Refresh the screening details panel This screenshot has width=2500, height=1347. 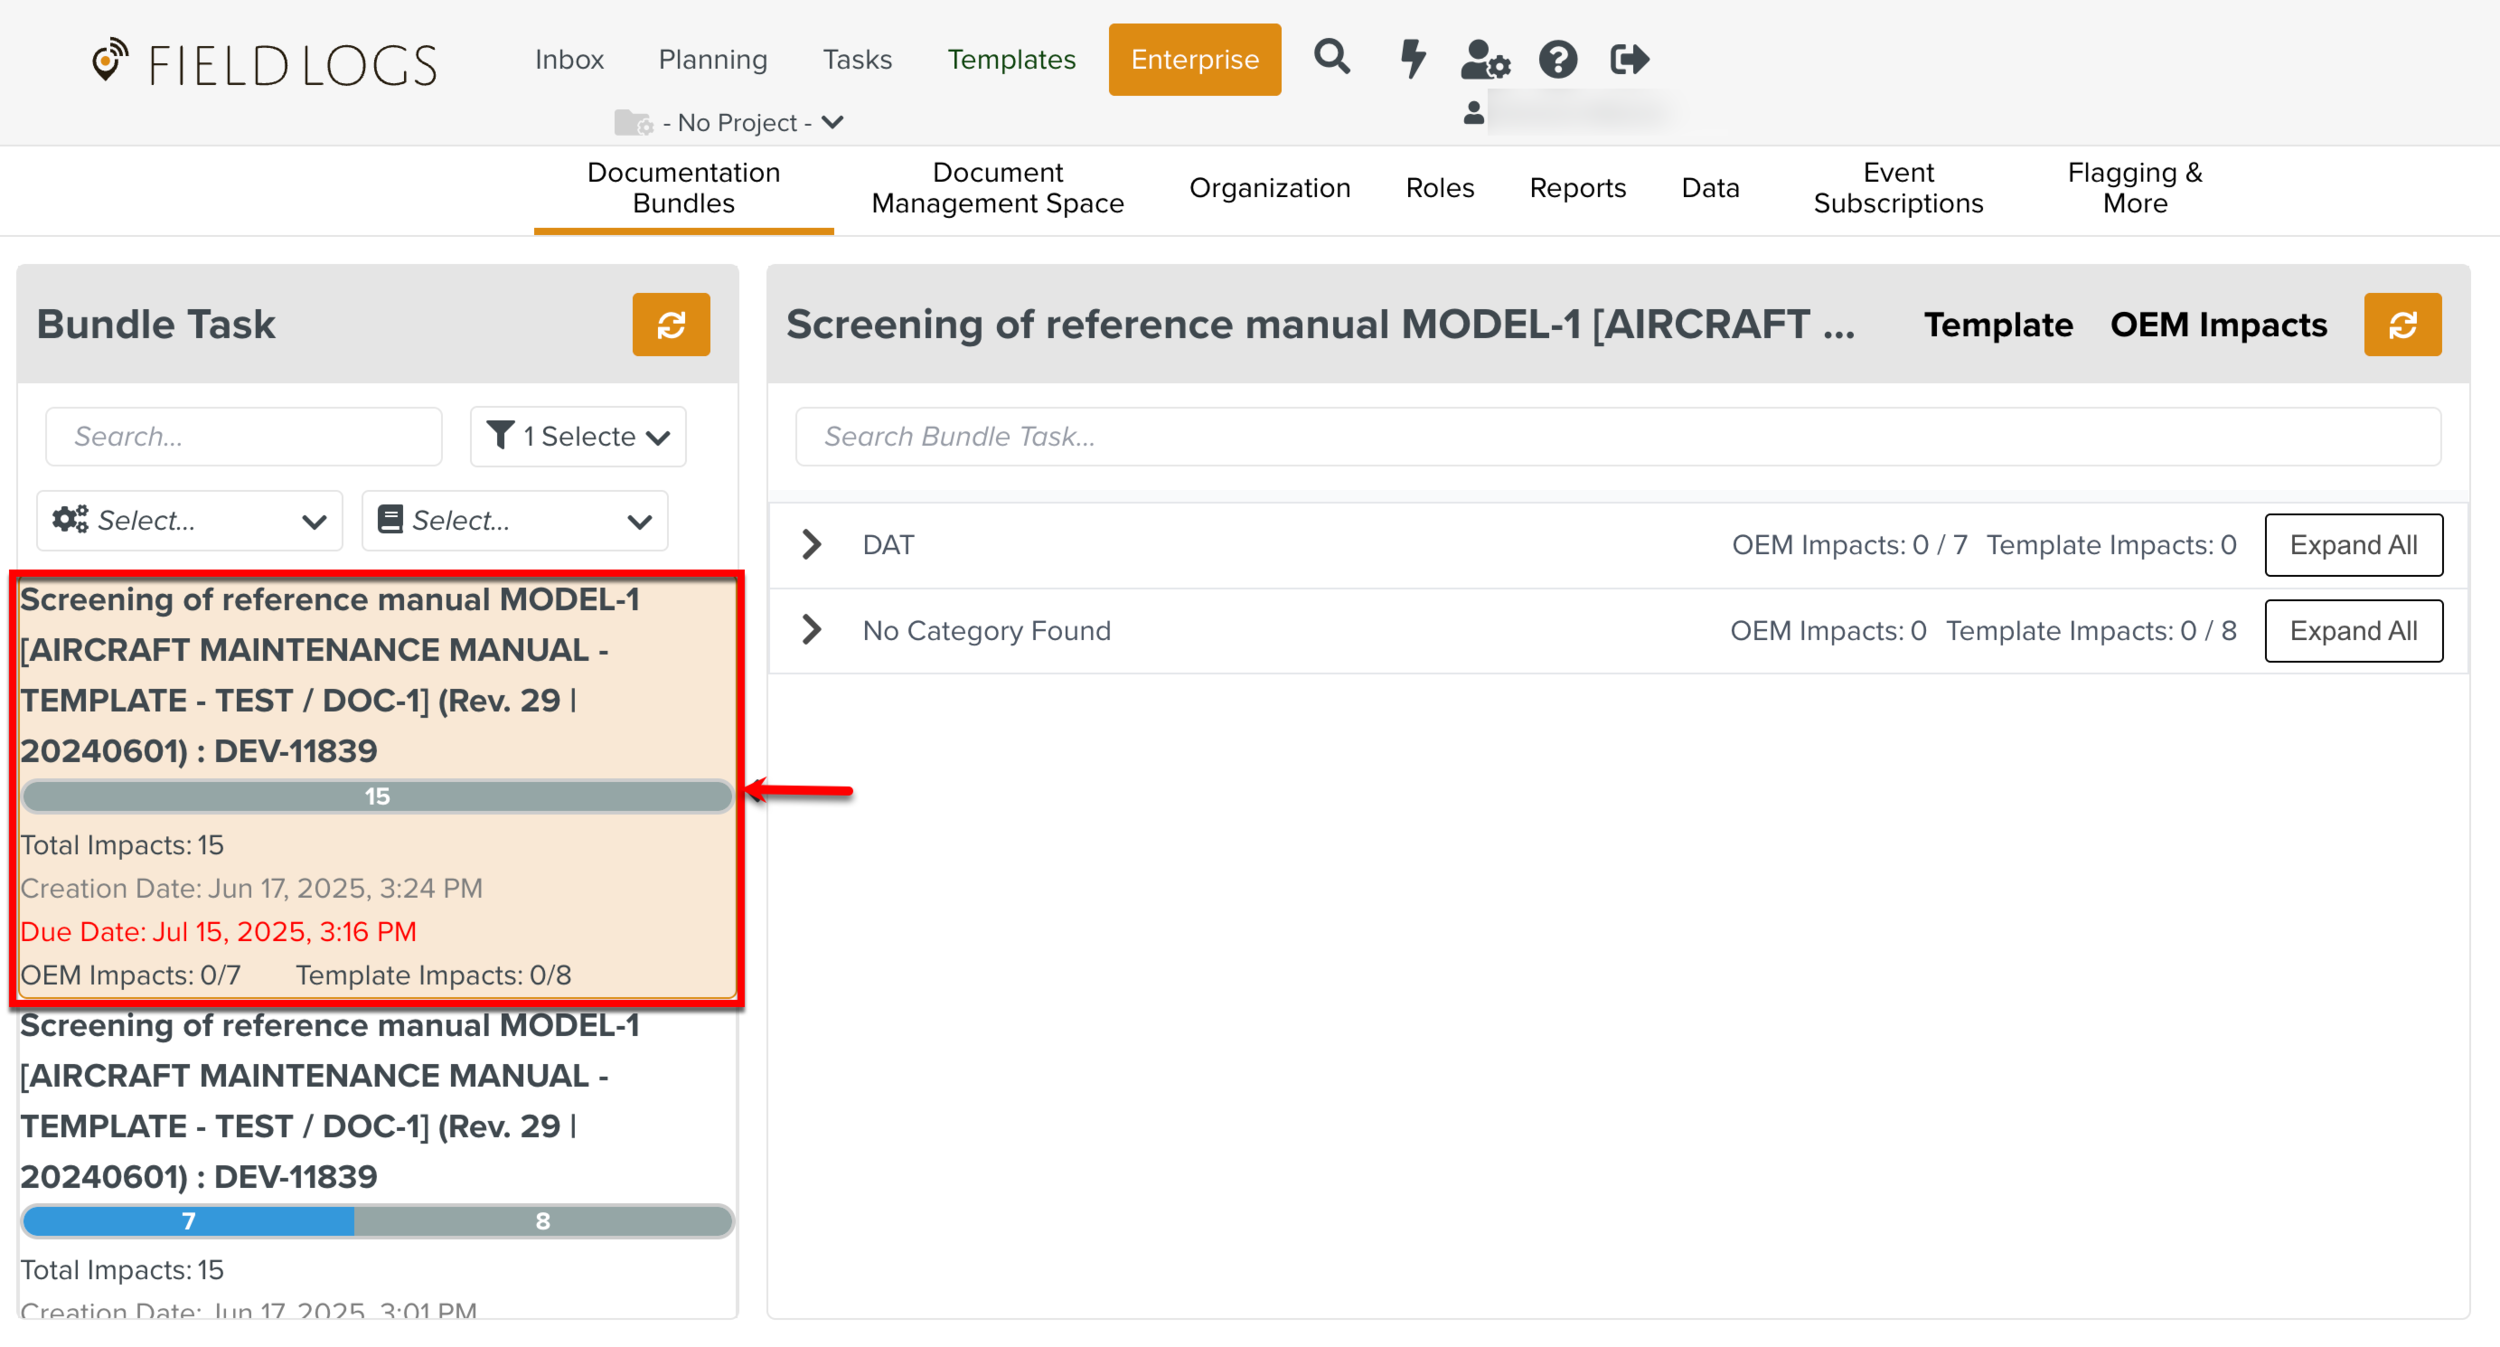tap(2402, 324)
